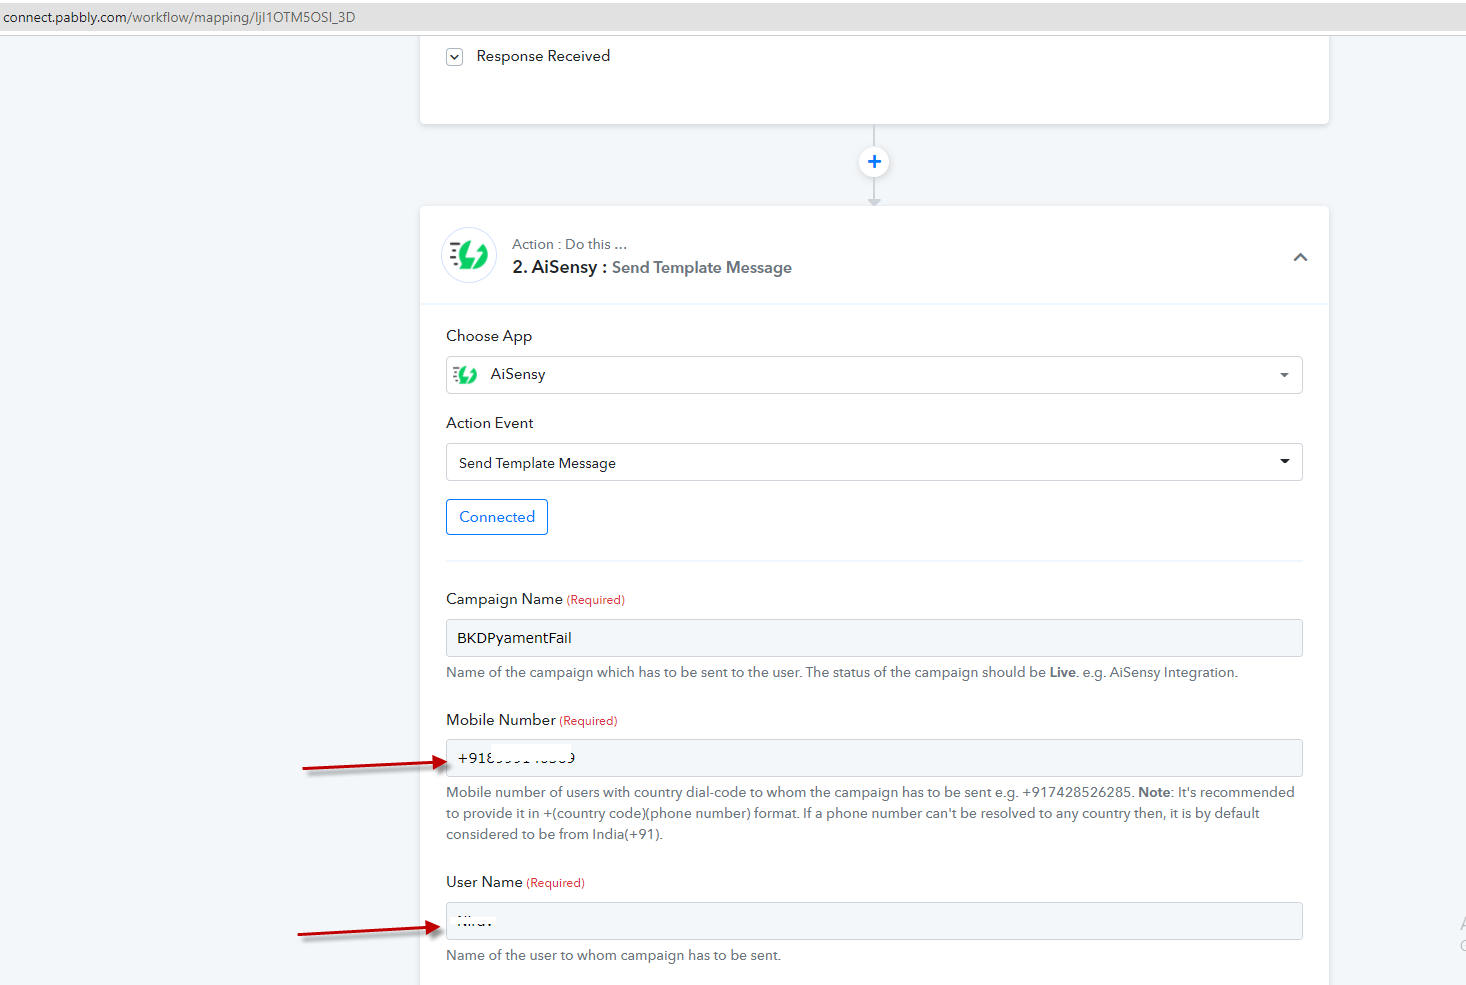Click the step title 'Send Template Message'
This screenshot has height=985, width=1466.
click(x=702, y=268)
